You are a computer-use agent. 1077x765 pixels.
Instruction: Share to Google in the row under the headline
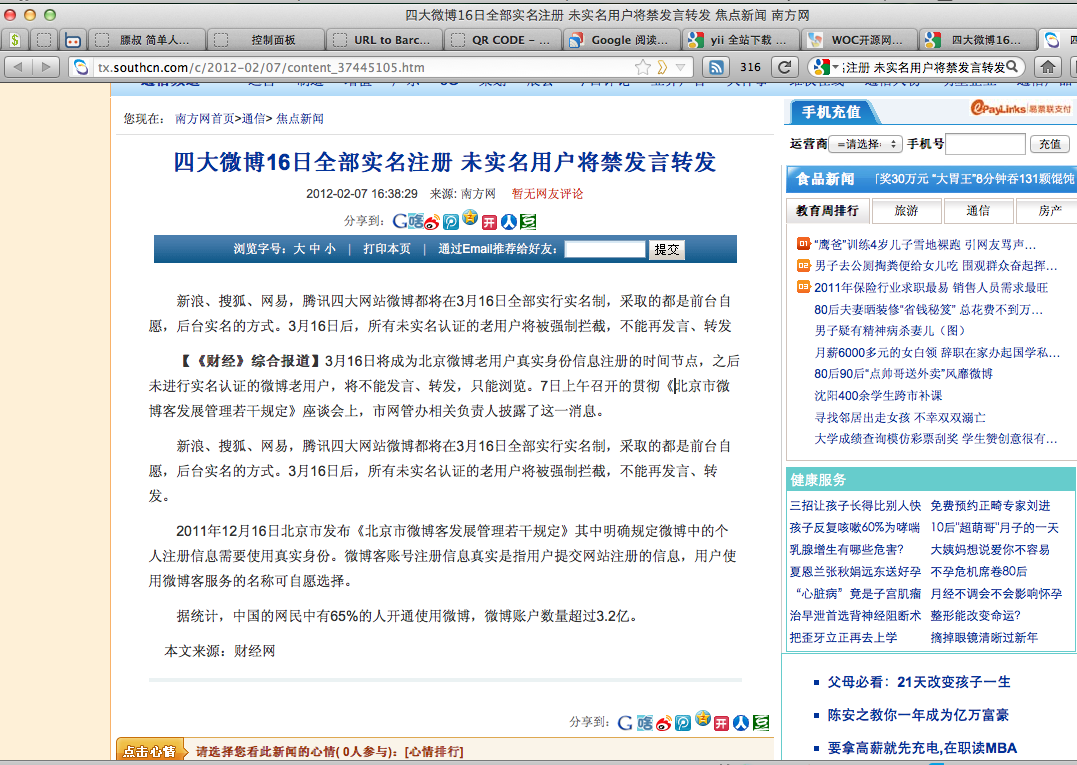coord(399,221)
